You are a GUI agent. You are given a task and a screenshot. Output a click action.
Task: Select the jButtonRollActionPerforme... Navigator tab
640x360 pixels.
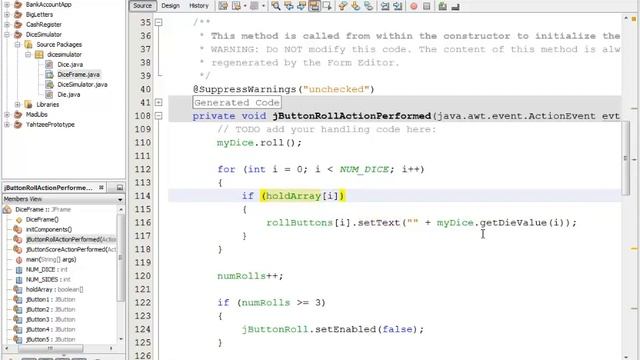(48, 187)
